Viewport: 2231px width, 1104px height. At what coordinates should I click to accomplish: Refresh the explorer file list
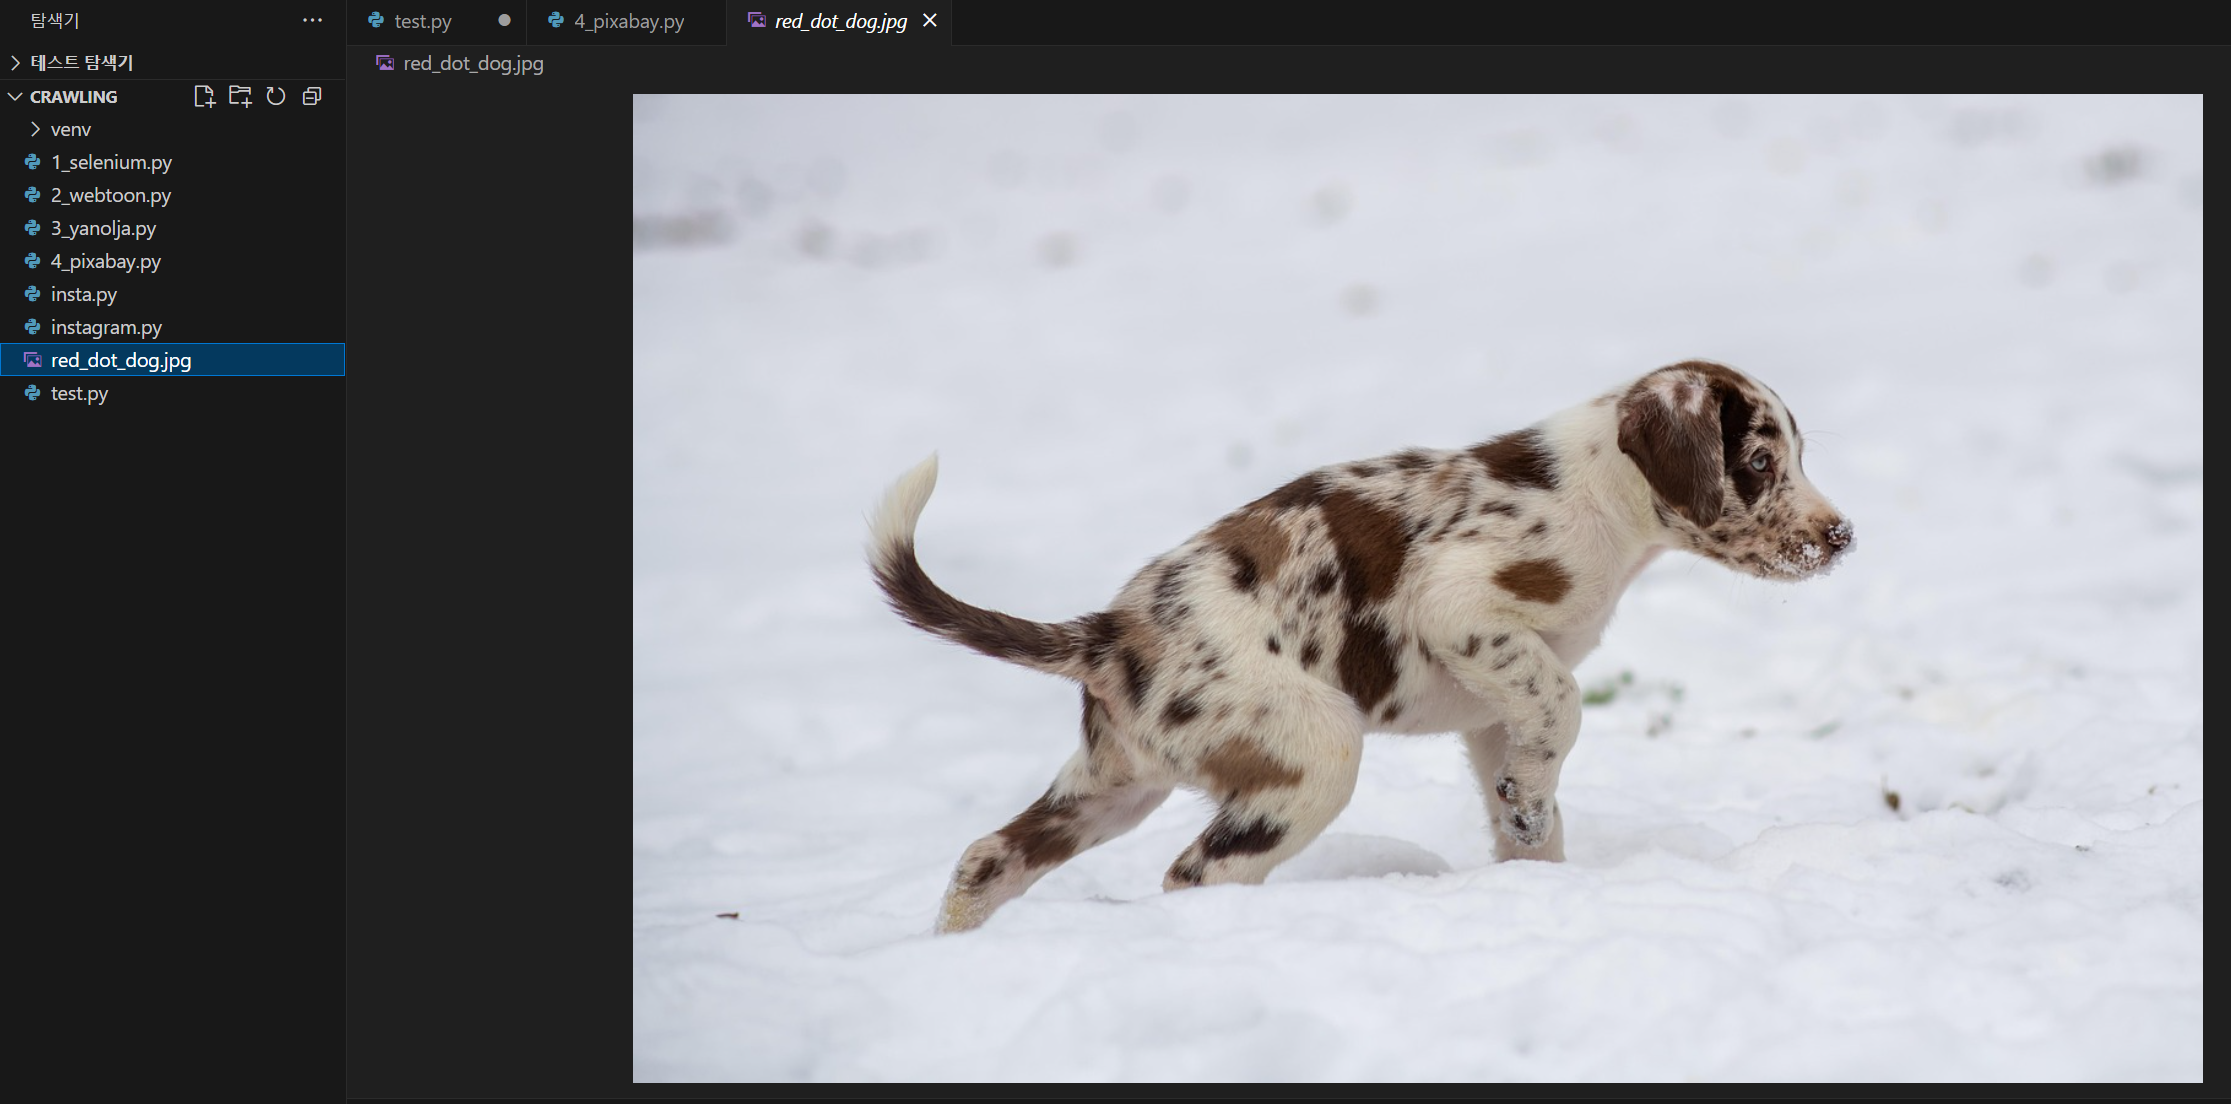click(x=276, y=96)
